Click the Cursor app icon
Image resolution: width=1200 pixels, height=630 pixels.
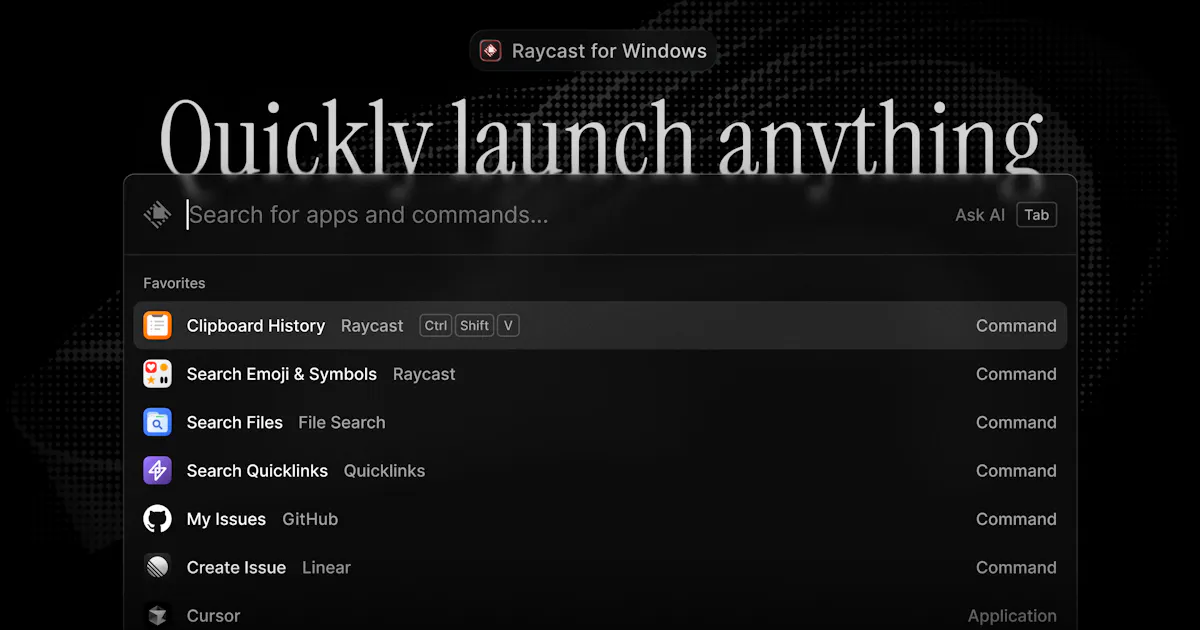coord(158,615)
